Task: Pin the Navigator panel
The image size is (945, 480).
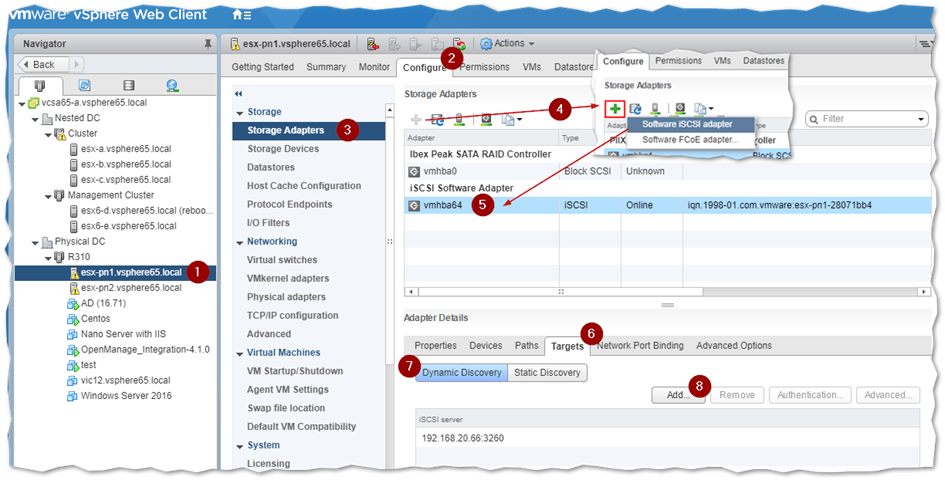Action: coord(208,44)
